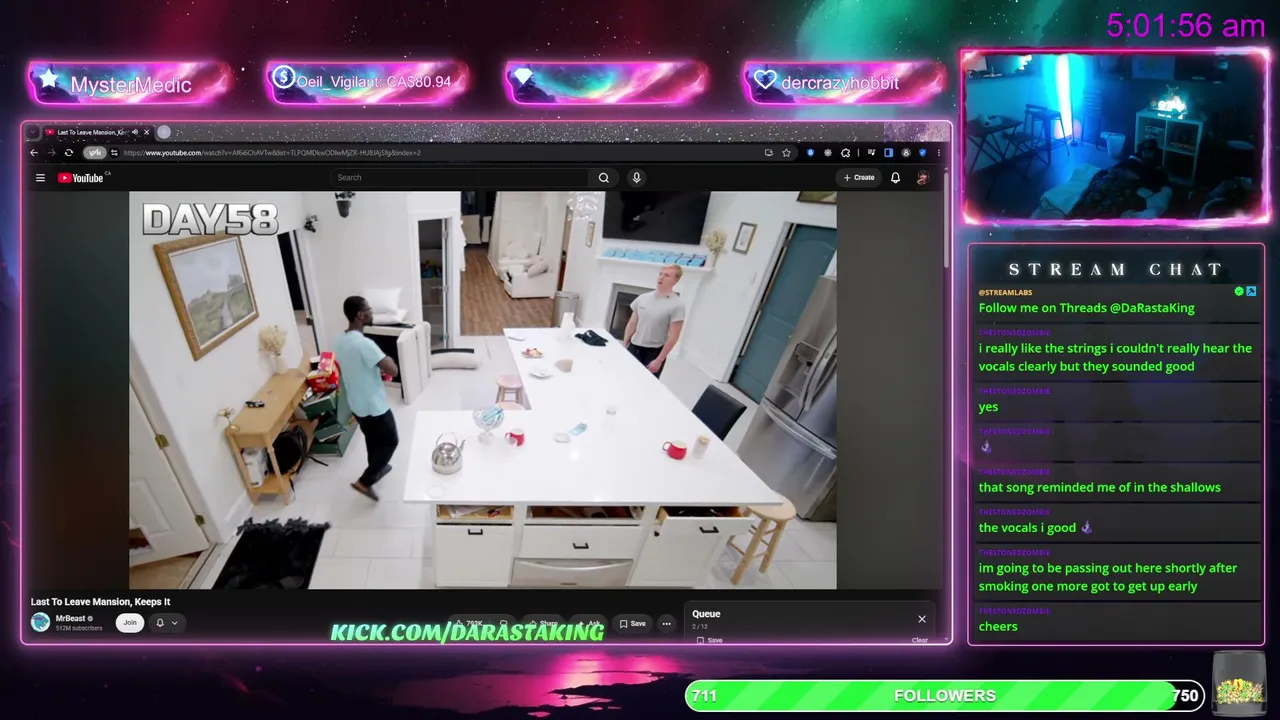This screenshot has height=720, width=1280.
Task: Click the browser forward arrow
Action: coord(51,153)
